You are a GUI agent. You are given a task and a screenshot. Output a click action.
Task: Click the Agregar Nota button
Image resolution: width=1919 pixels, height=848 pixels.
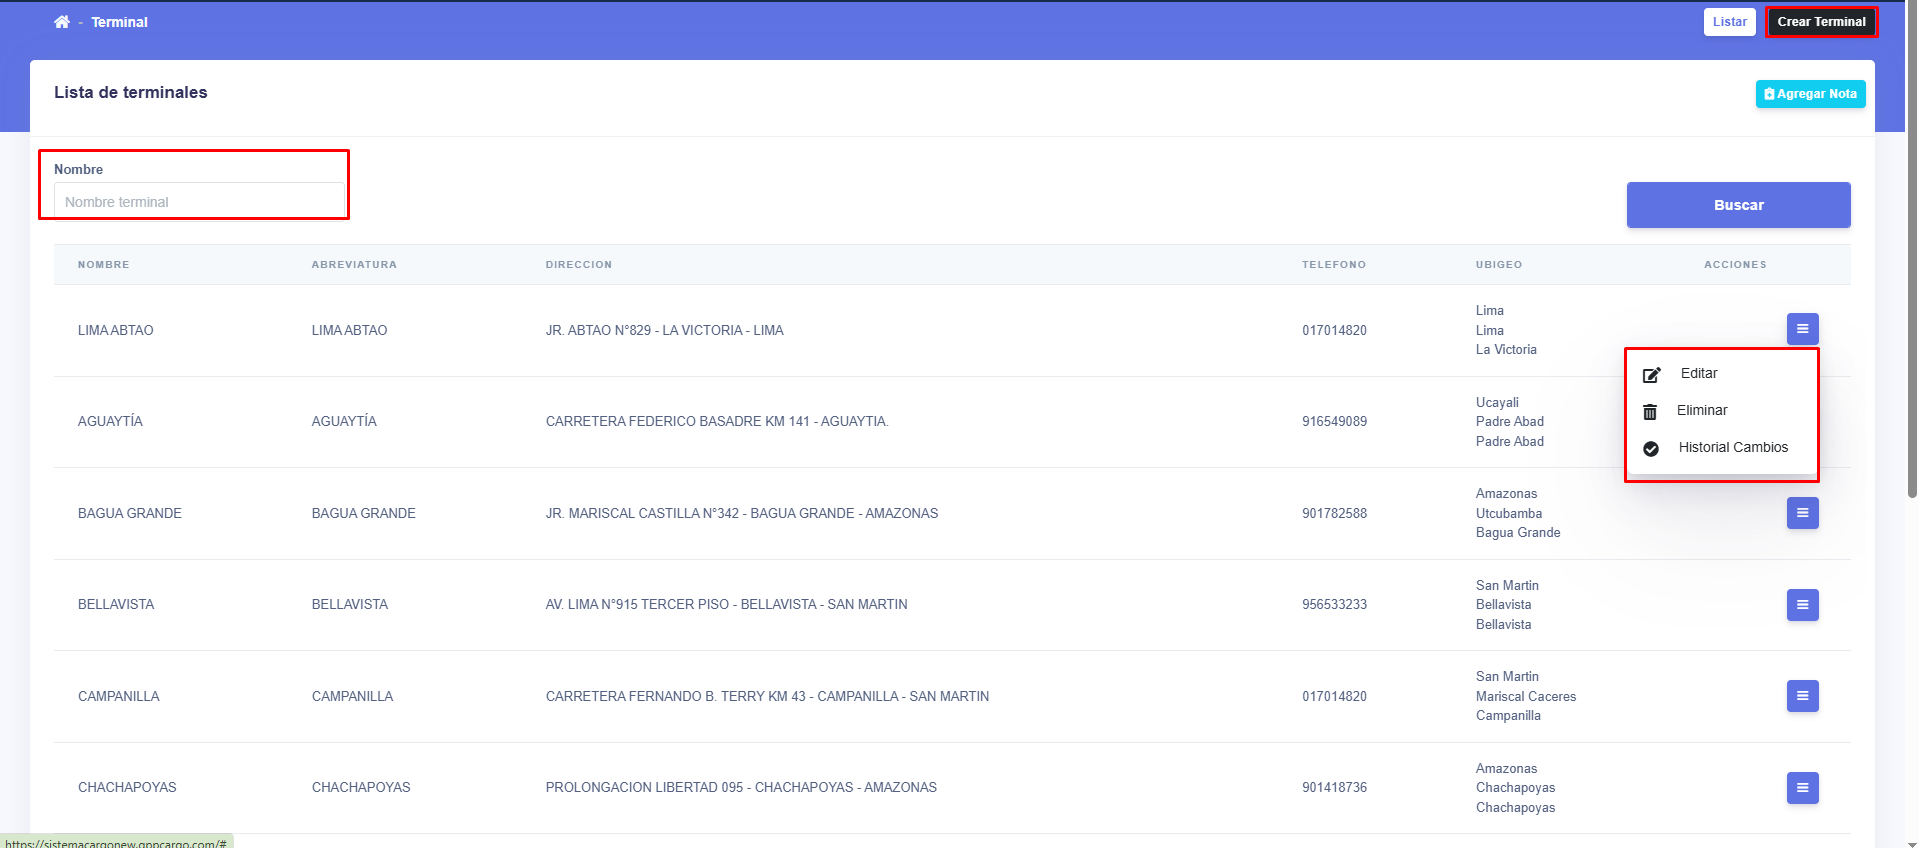pyautogui.click(x=1810, y=94)
